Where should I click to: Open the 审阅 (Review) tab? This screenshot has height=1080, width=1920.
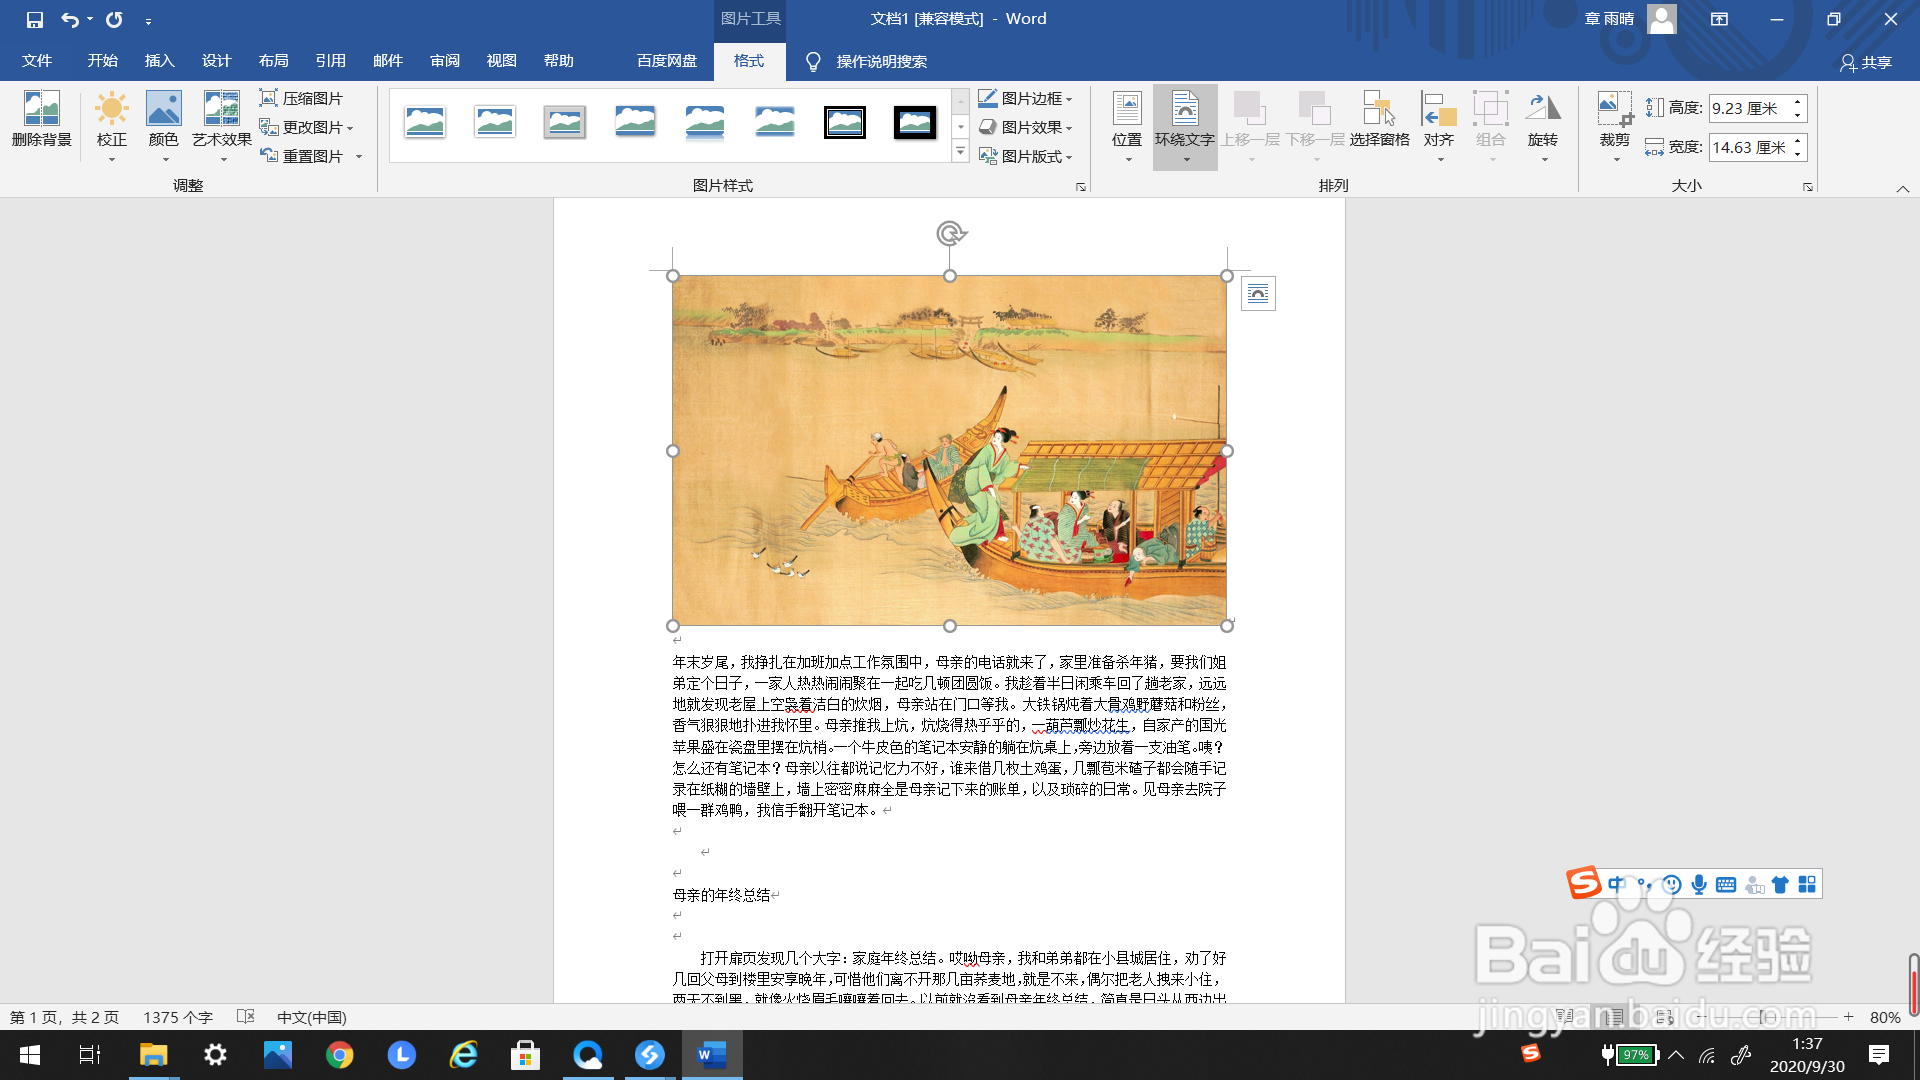[x=444, y=61]
